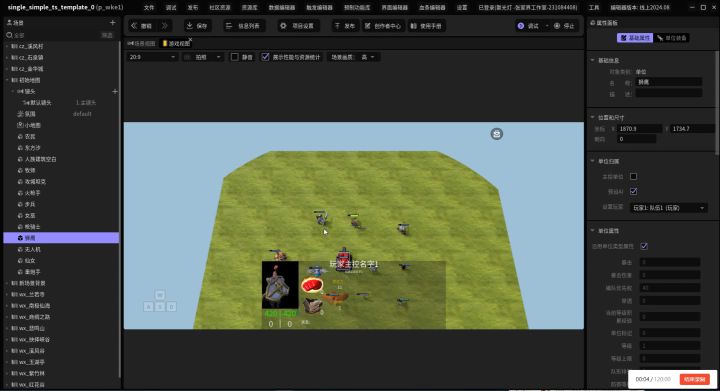
Task: Click the 筛选 filter button
Action: [107, 35]
